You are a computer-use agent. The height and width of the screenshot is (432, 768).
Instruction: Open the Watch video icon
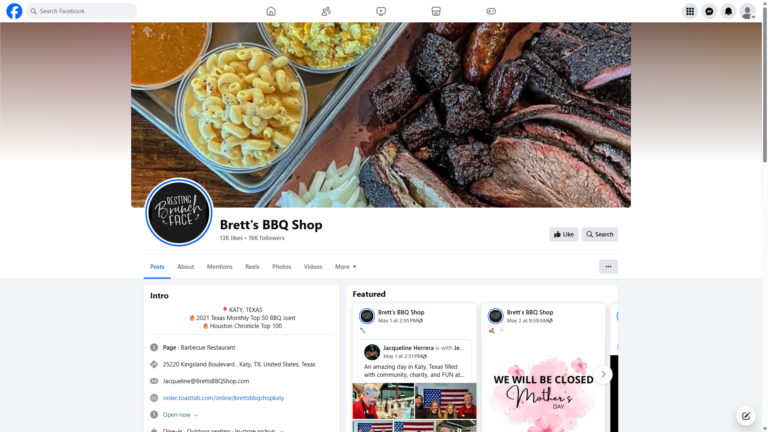(x=381, y=11)
